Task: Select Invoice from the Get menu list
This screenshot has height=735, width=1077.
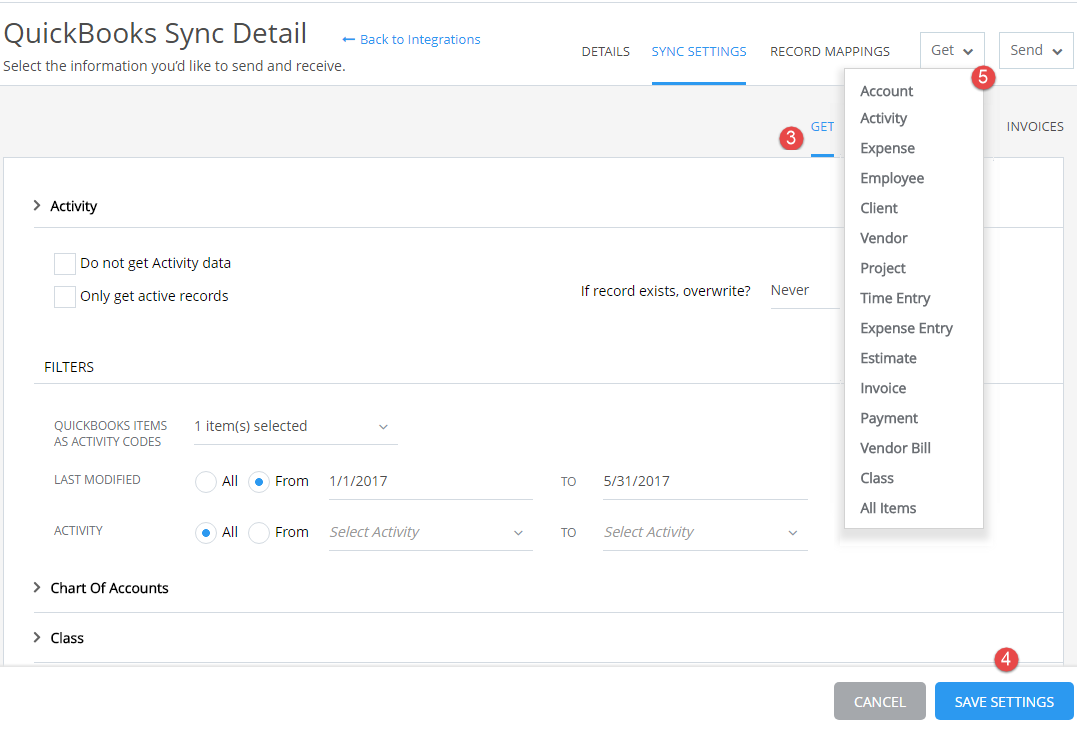Action: pyautogui.click(x=883, y=387)
